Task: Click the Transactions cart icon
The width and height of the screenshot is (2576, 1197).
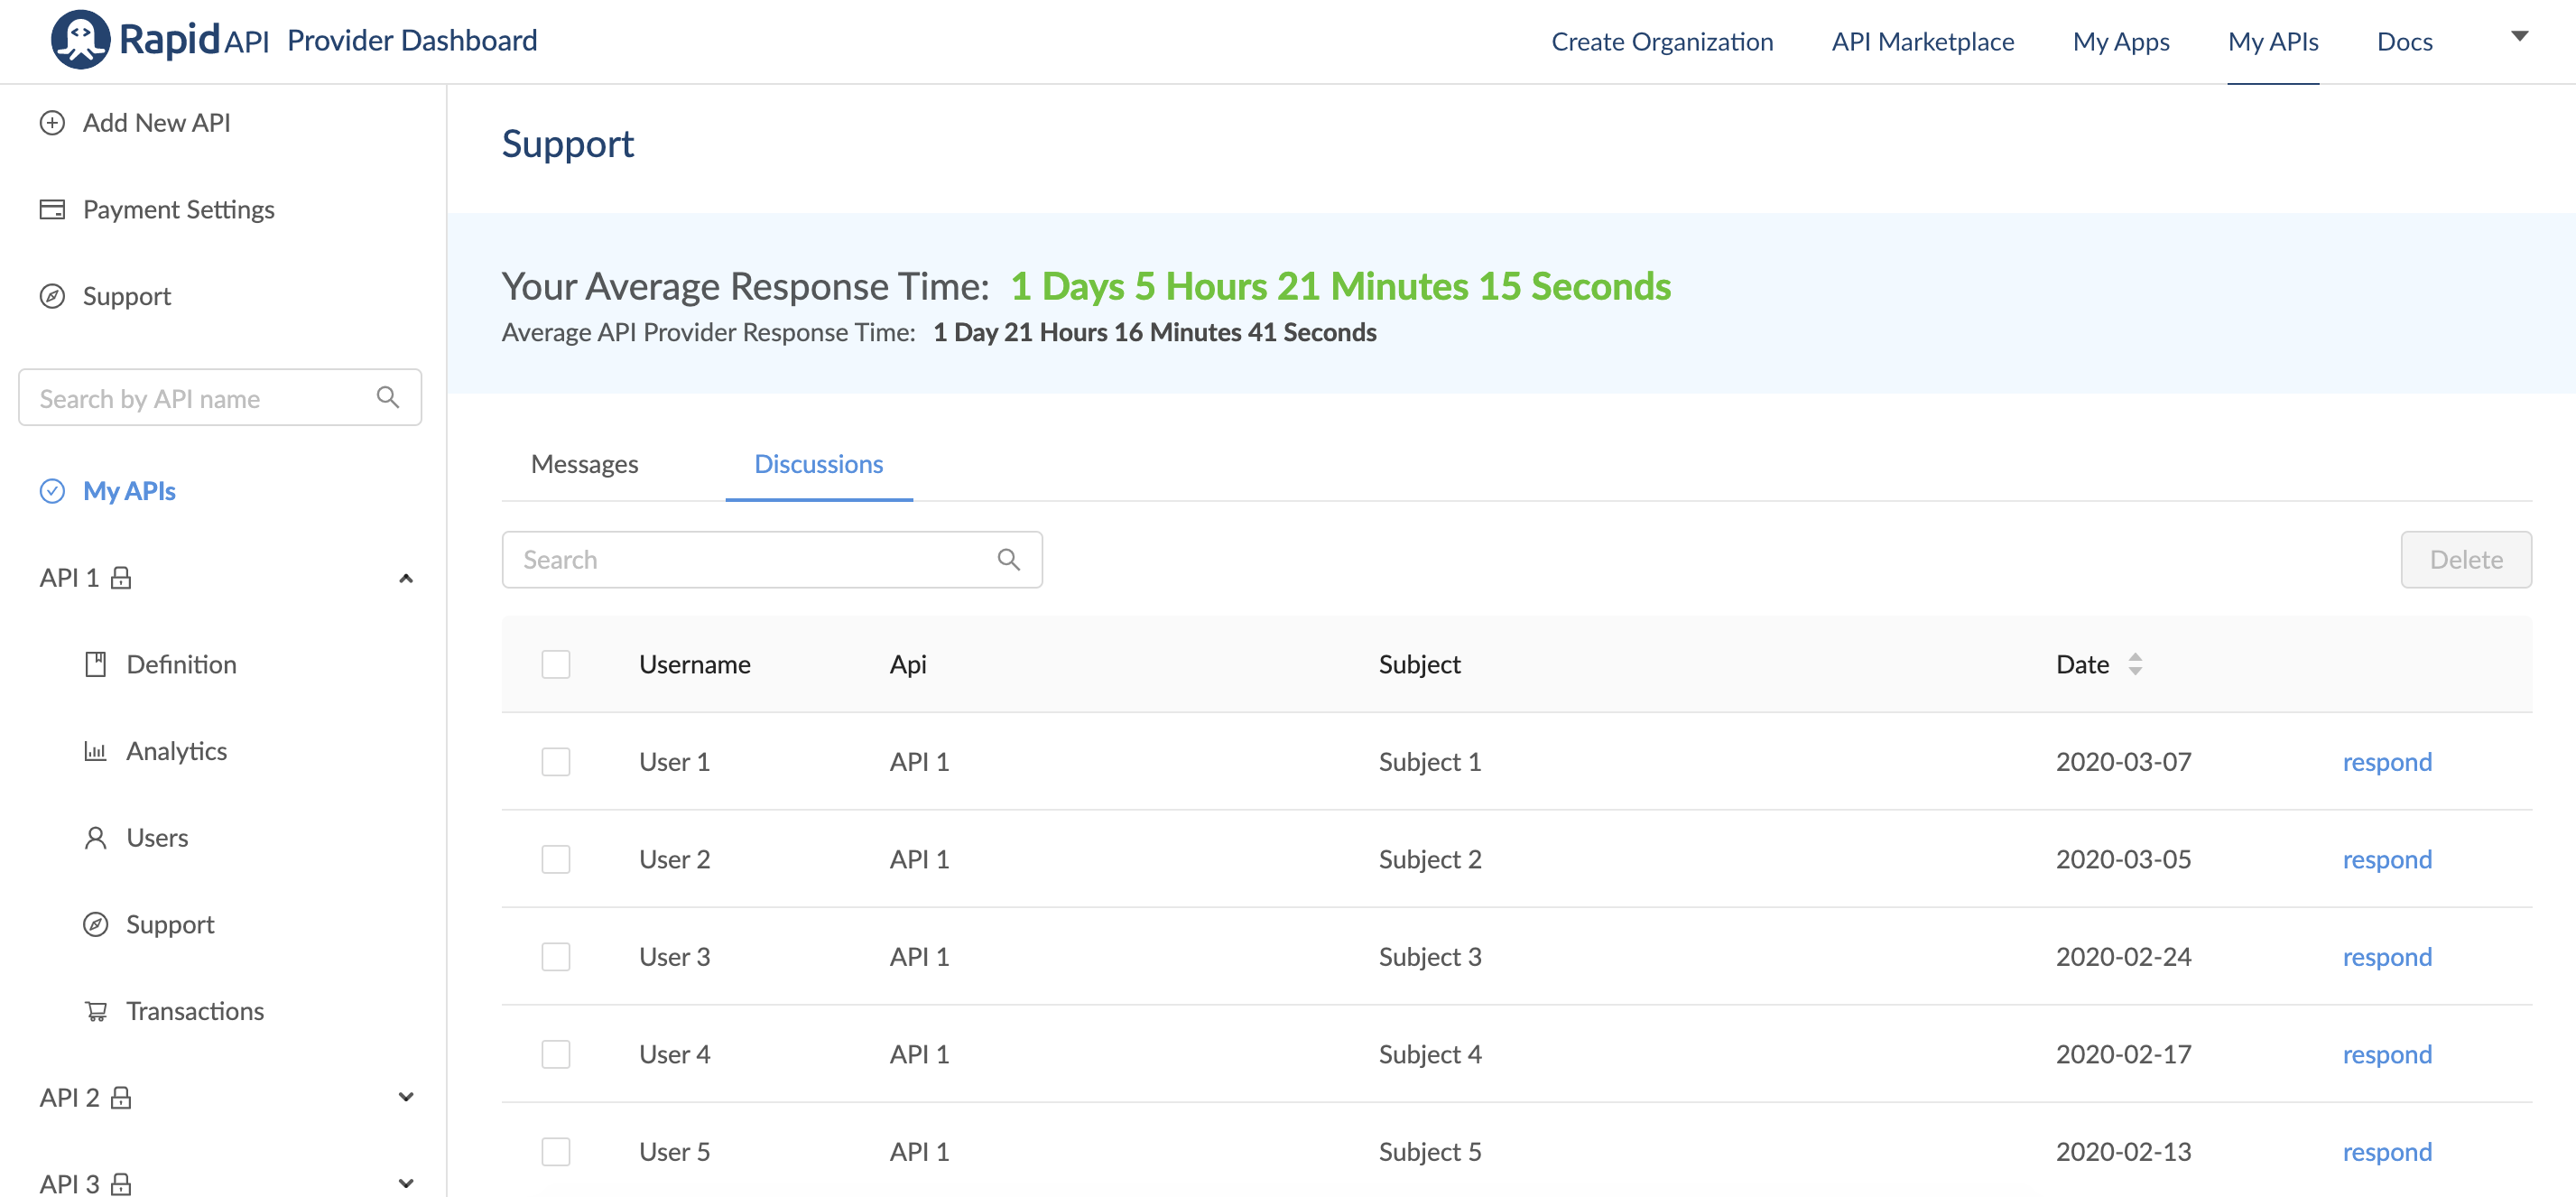Action: pyautogui.click(x=95, y=1011)
